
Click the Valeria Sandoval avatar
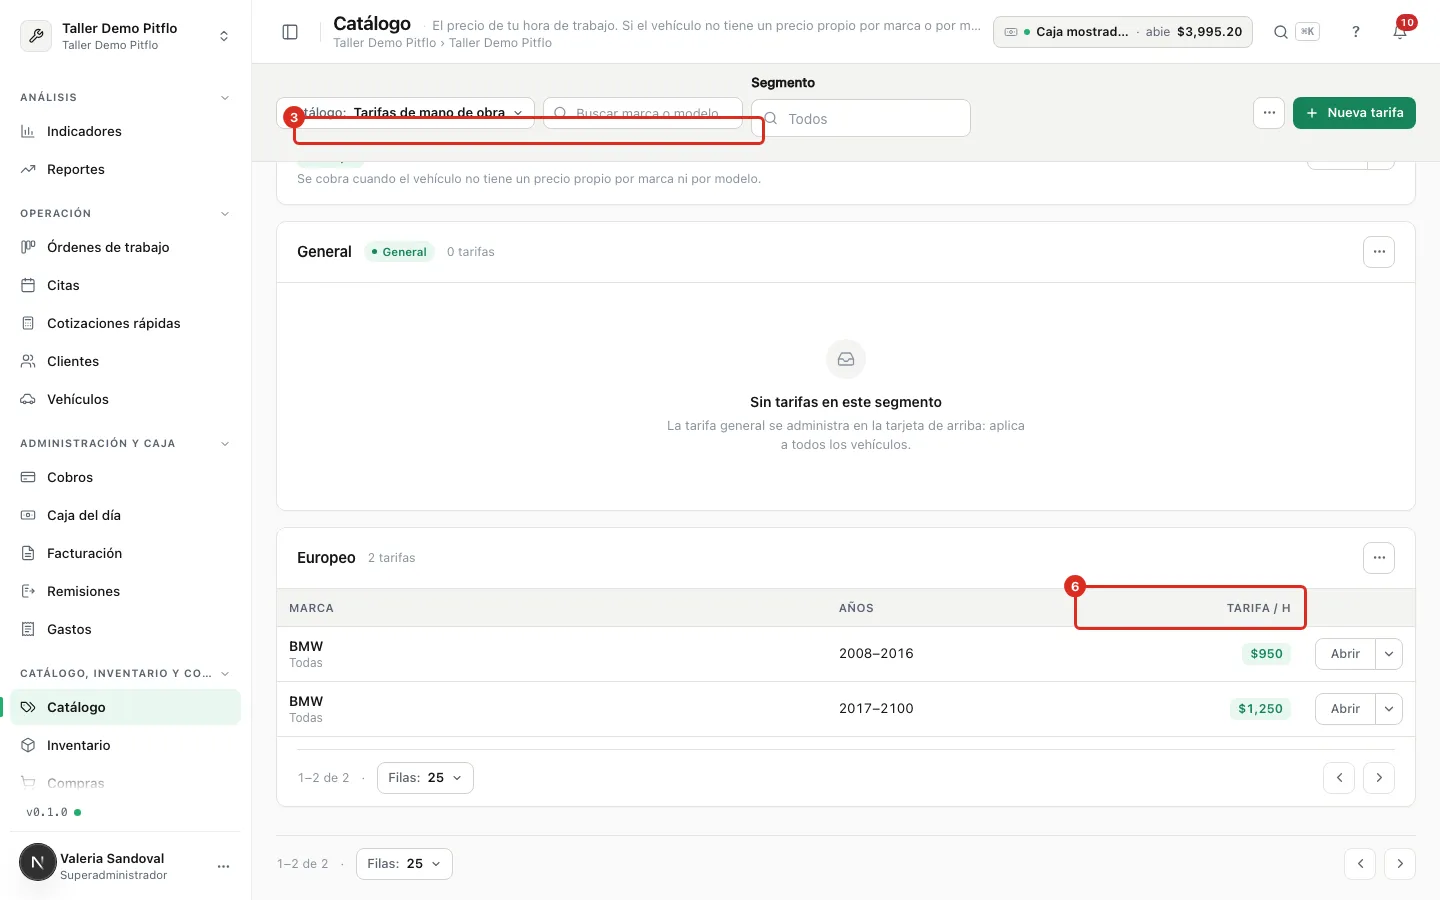(x=38, y=862)
